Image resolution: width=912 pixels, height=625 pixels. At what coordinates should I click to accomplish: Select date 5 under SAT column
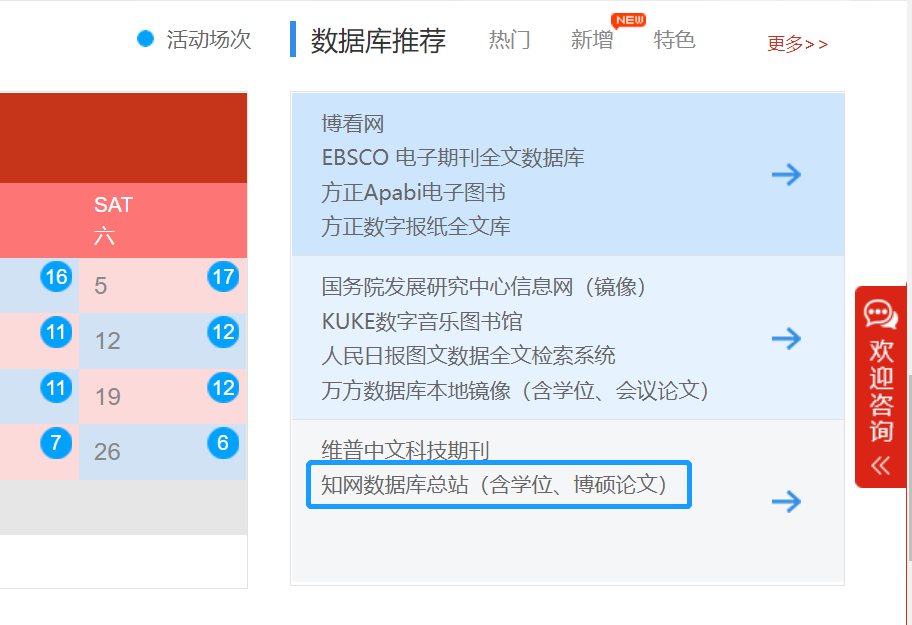click(101, 285)
